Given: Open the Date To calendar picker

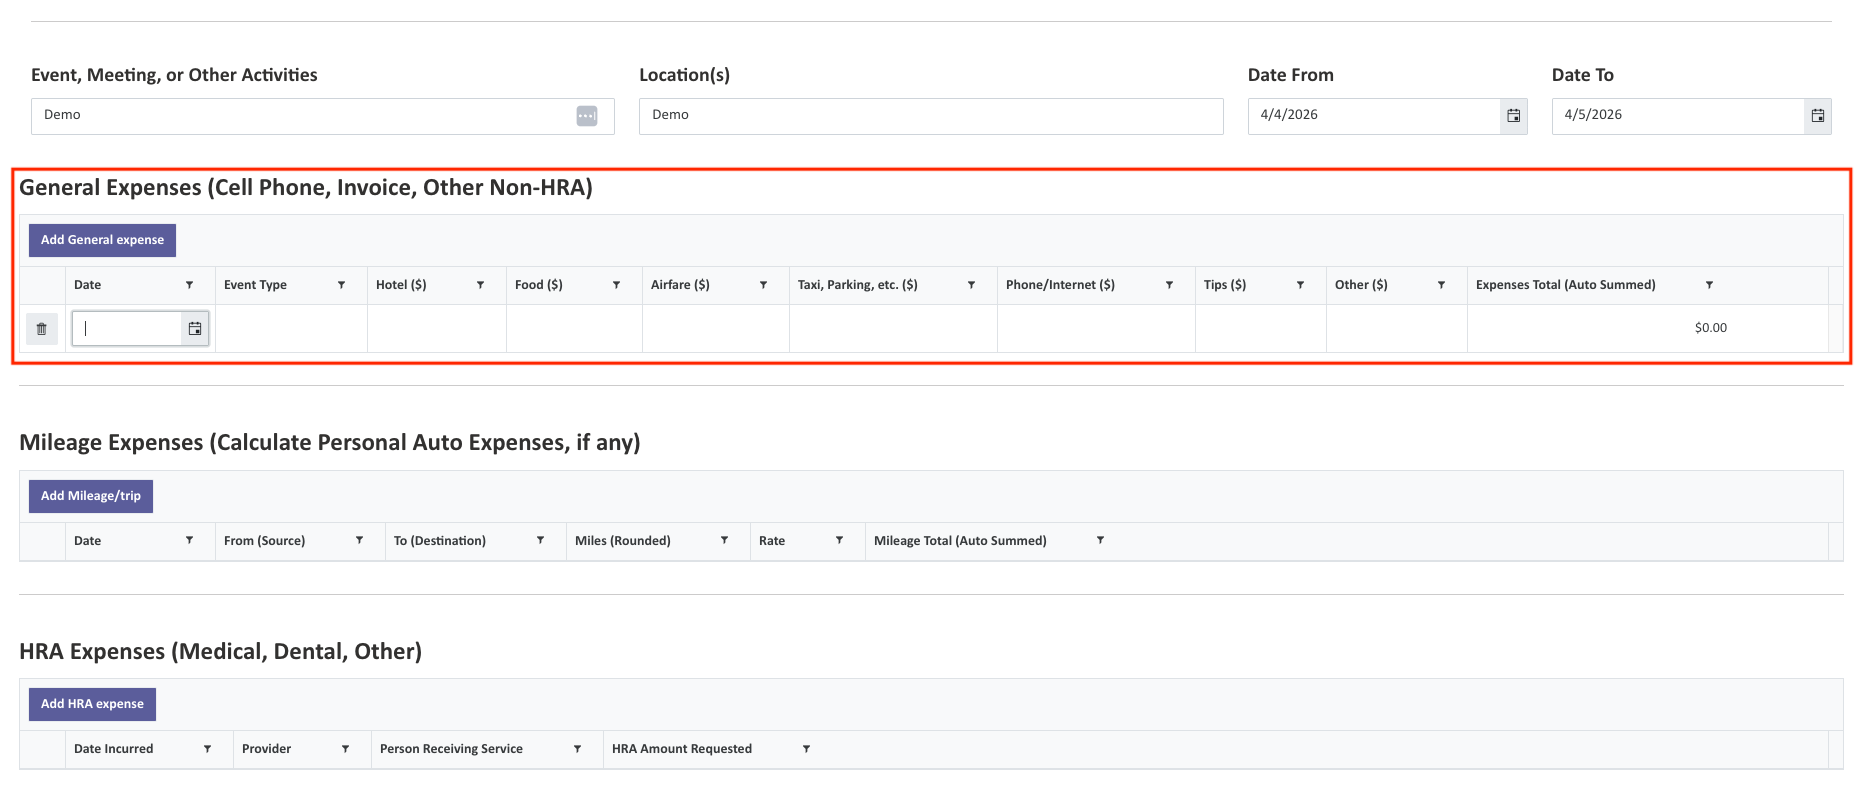Looking at the screenshot, I should click(1817, 116).
